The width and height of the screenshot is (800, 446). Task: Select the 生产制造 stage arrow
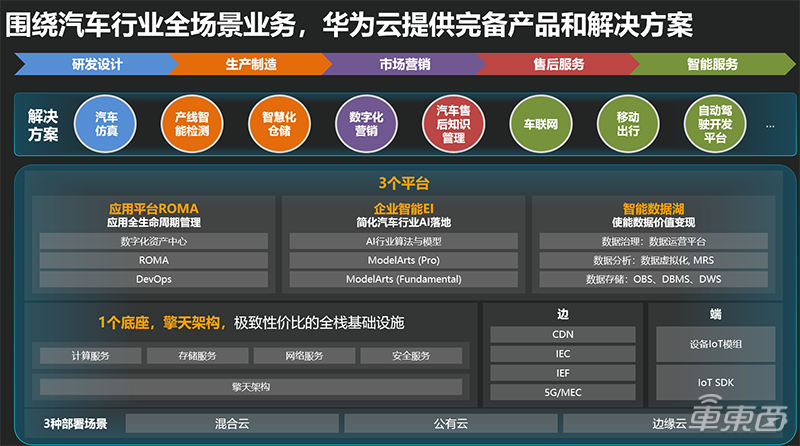(x=250, y=64)
